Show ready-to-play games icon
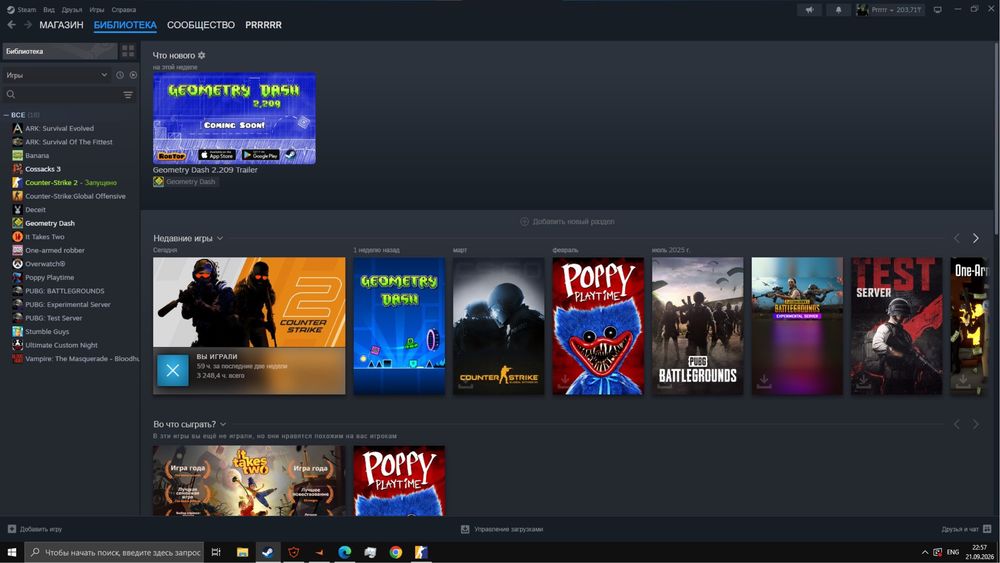The height and width of the screenshot is (563, 1000). click(133, 75)
